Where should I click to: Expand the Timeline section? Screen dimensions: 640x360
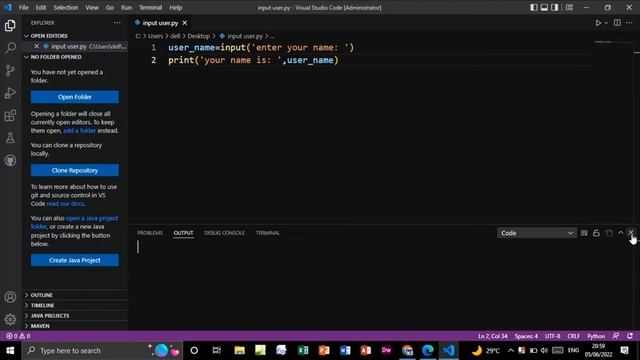(x=75, y=305)
